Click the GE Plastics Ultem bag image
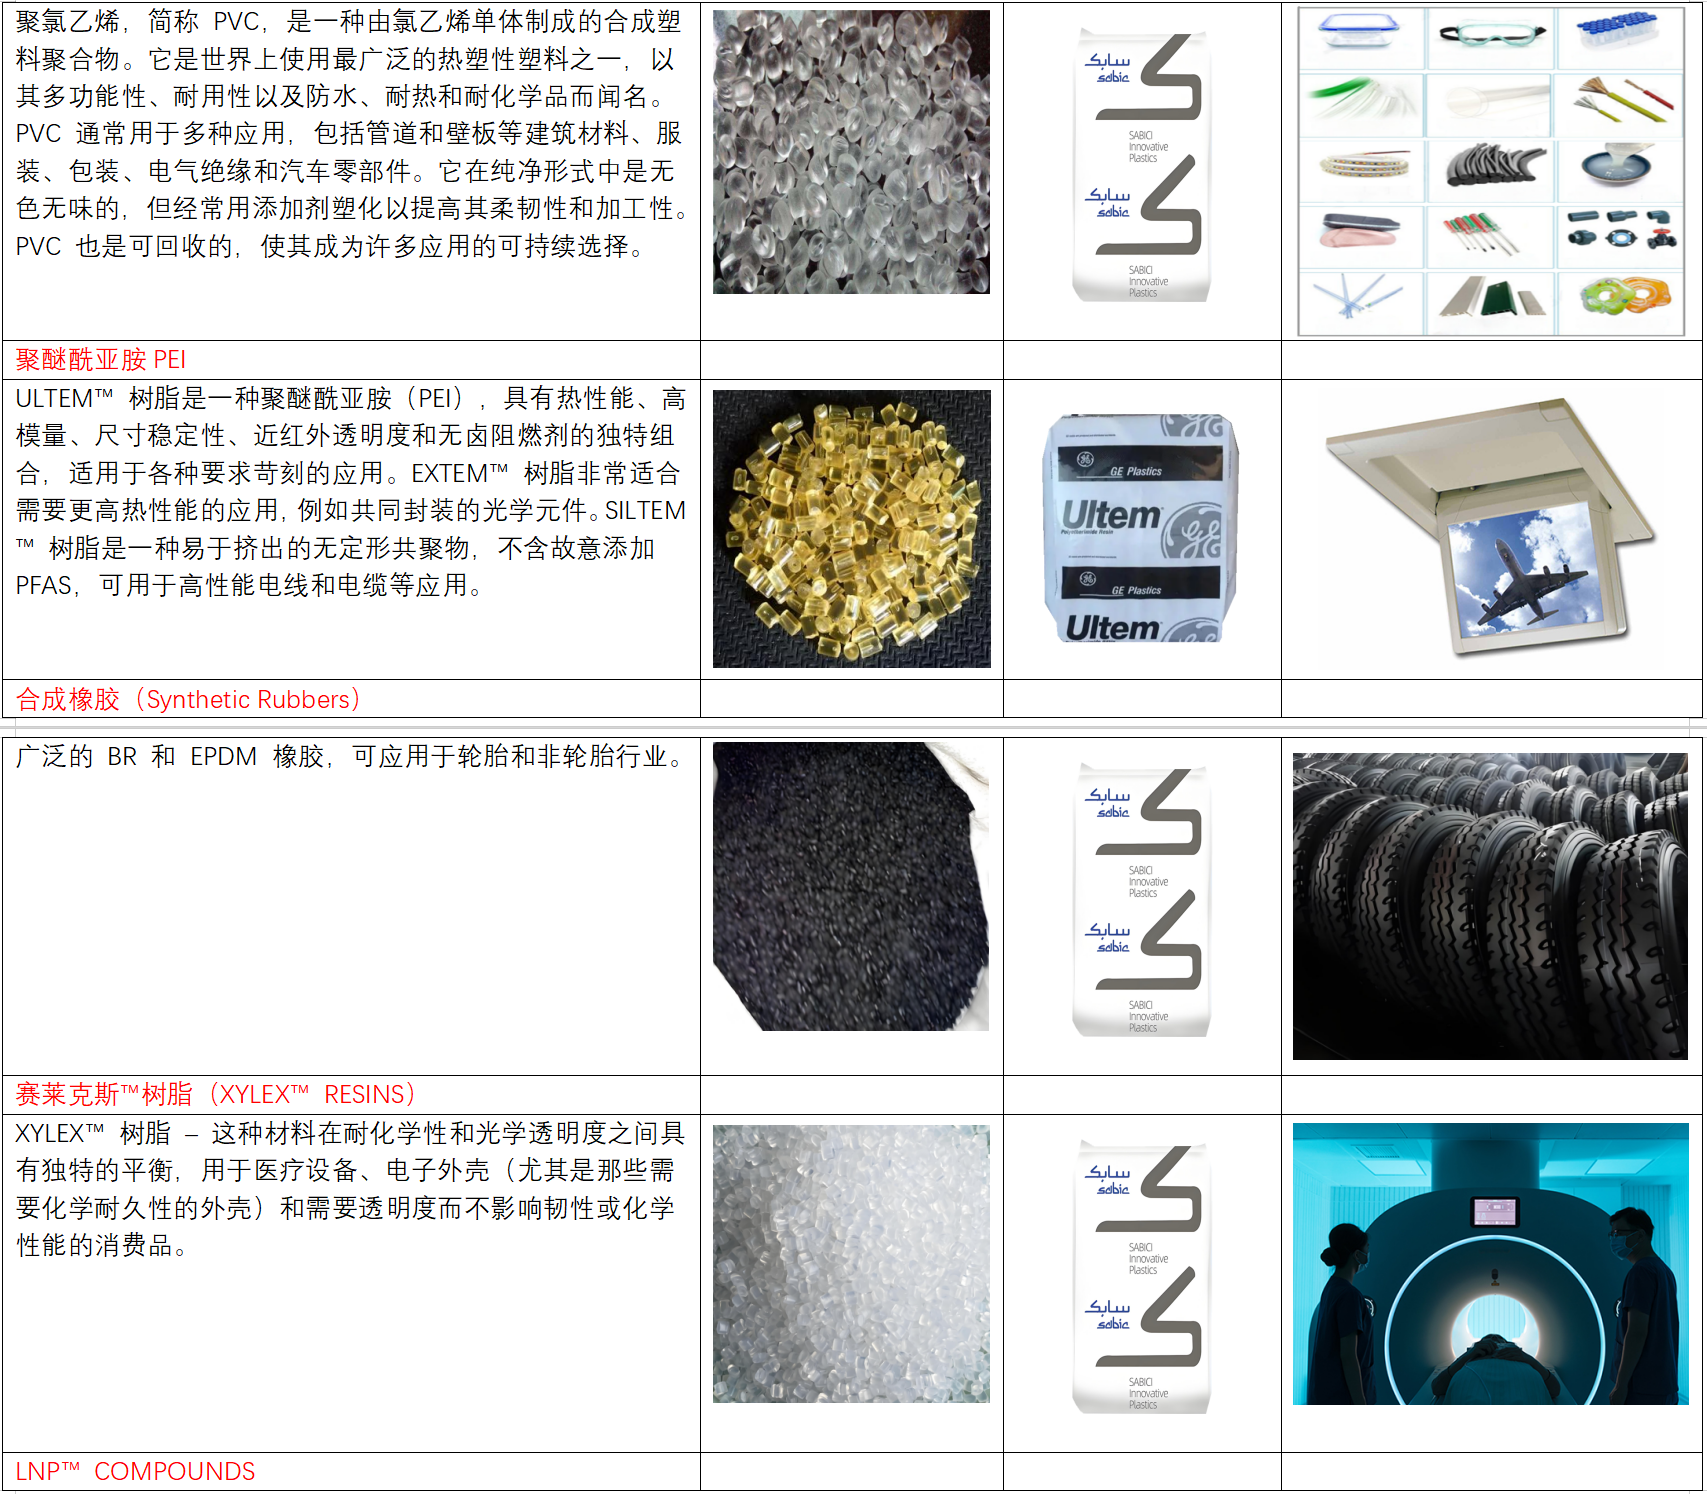 point(1142,529)
